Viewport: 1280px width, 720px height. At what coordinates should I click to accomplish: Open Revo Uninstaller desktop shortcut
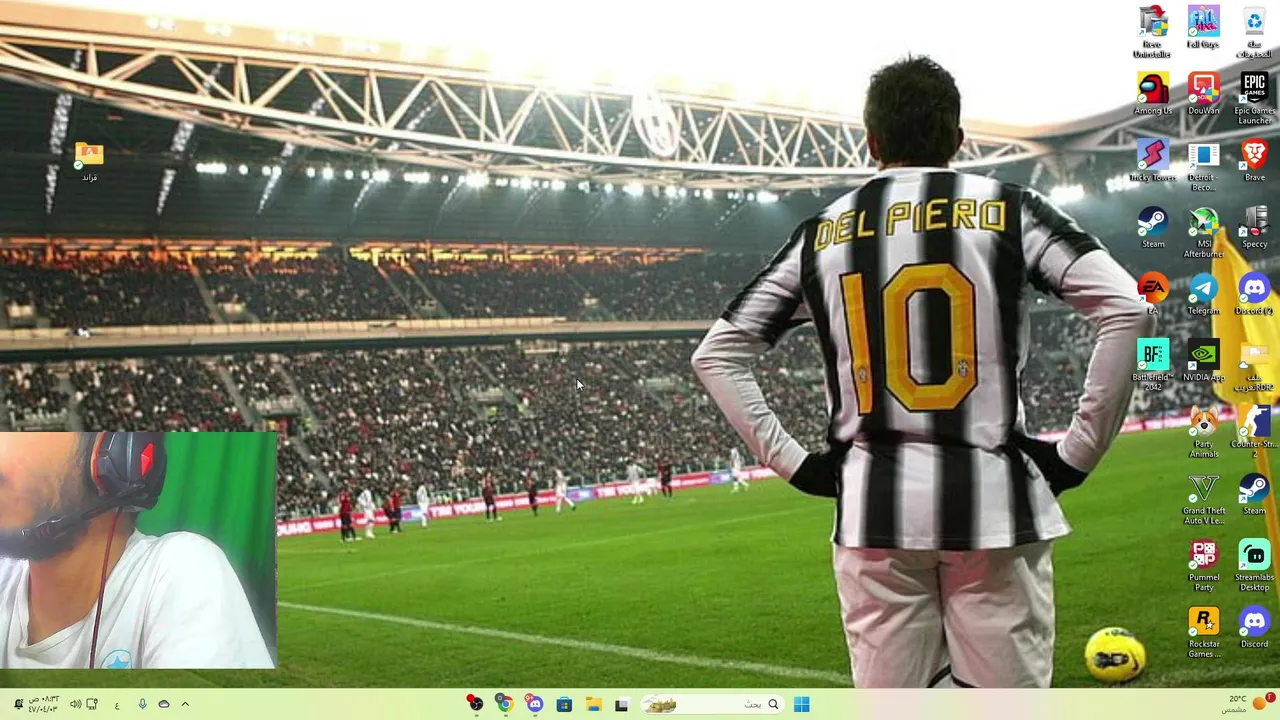[1153, 32]
